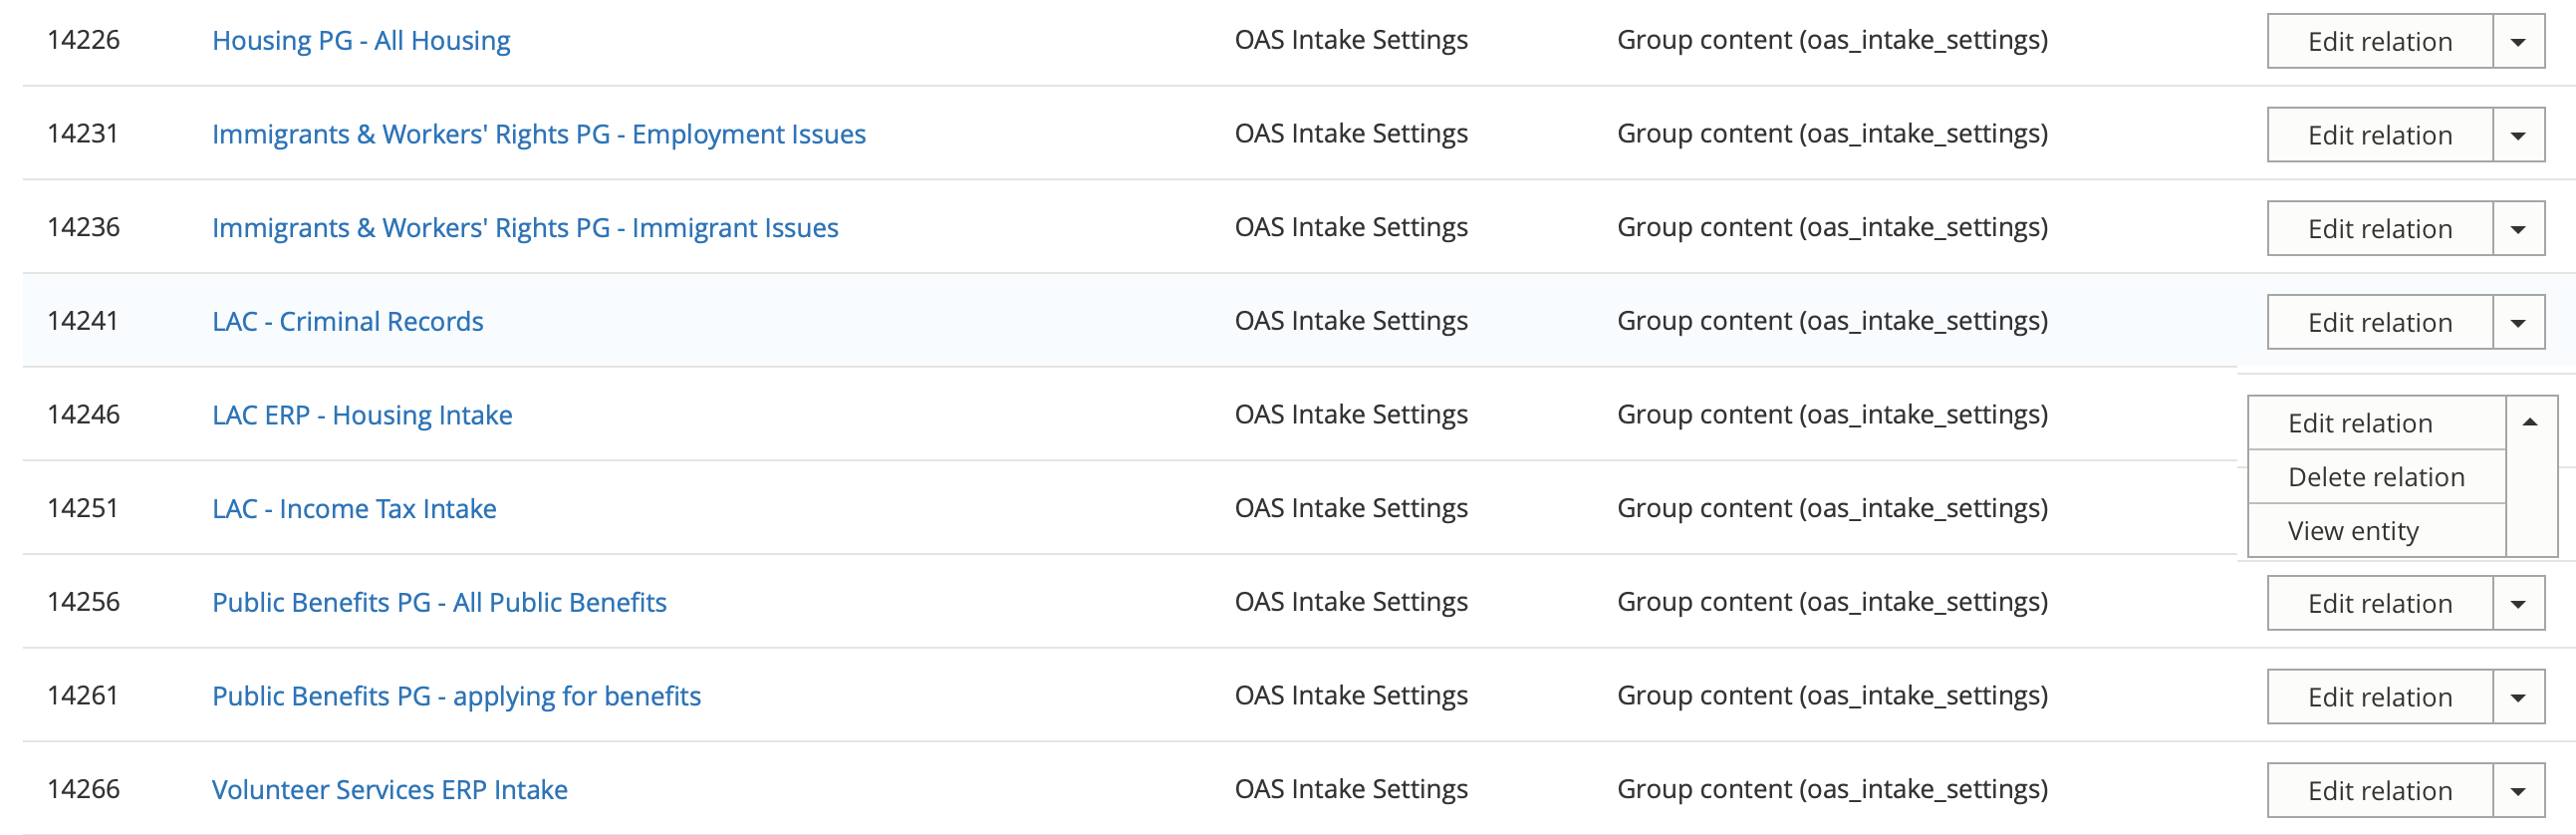Open LAC - Income Tax Intake link
This screenshot has width=2576, height=835.
click(354, 509)
